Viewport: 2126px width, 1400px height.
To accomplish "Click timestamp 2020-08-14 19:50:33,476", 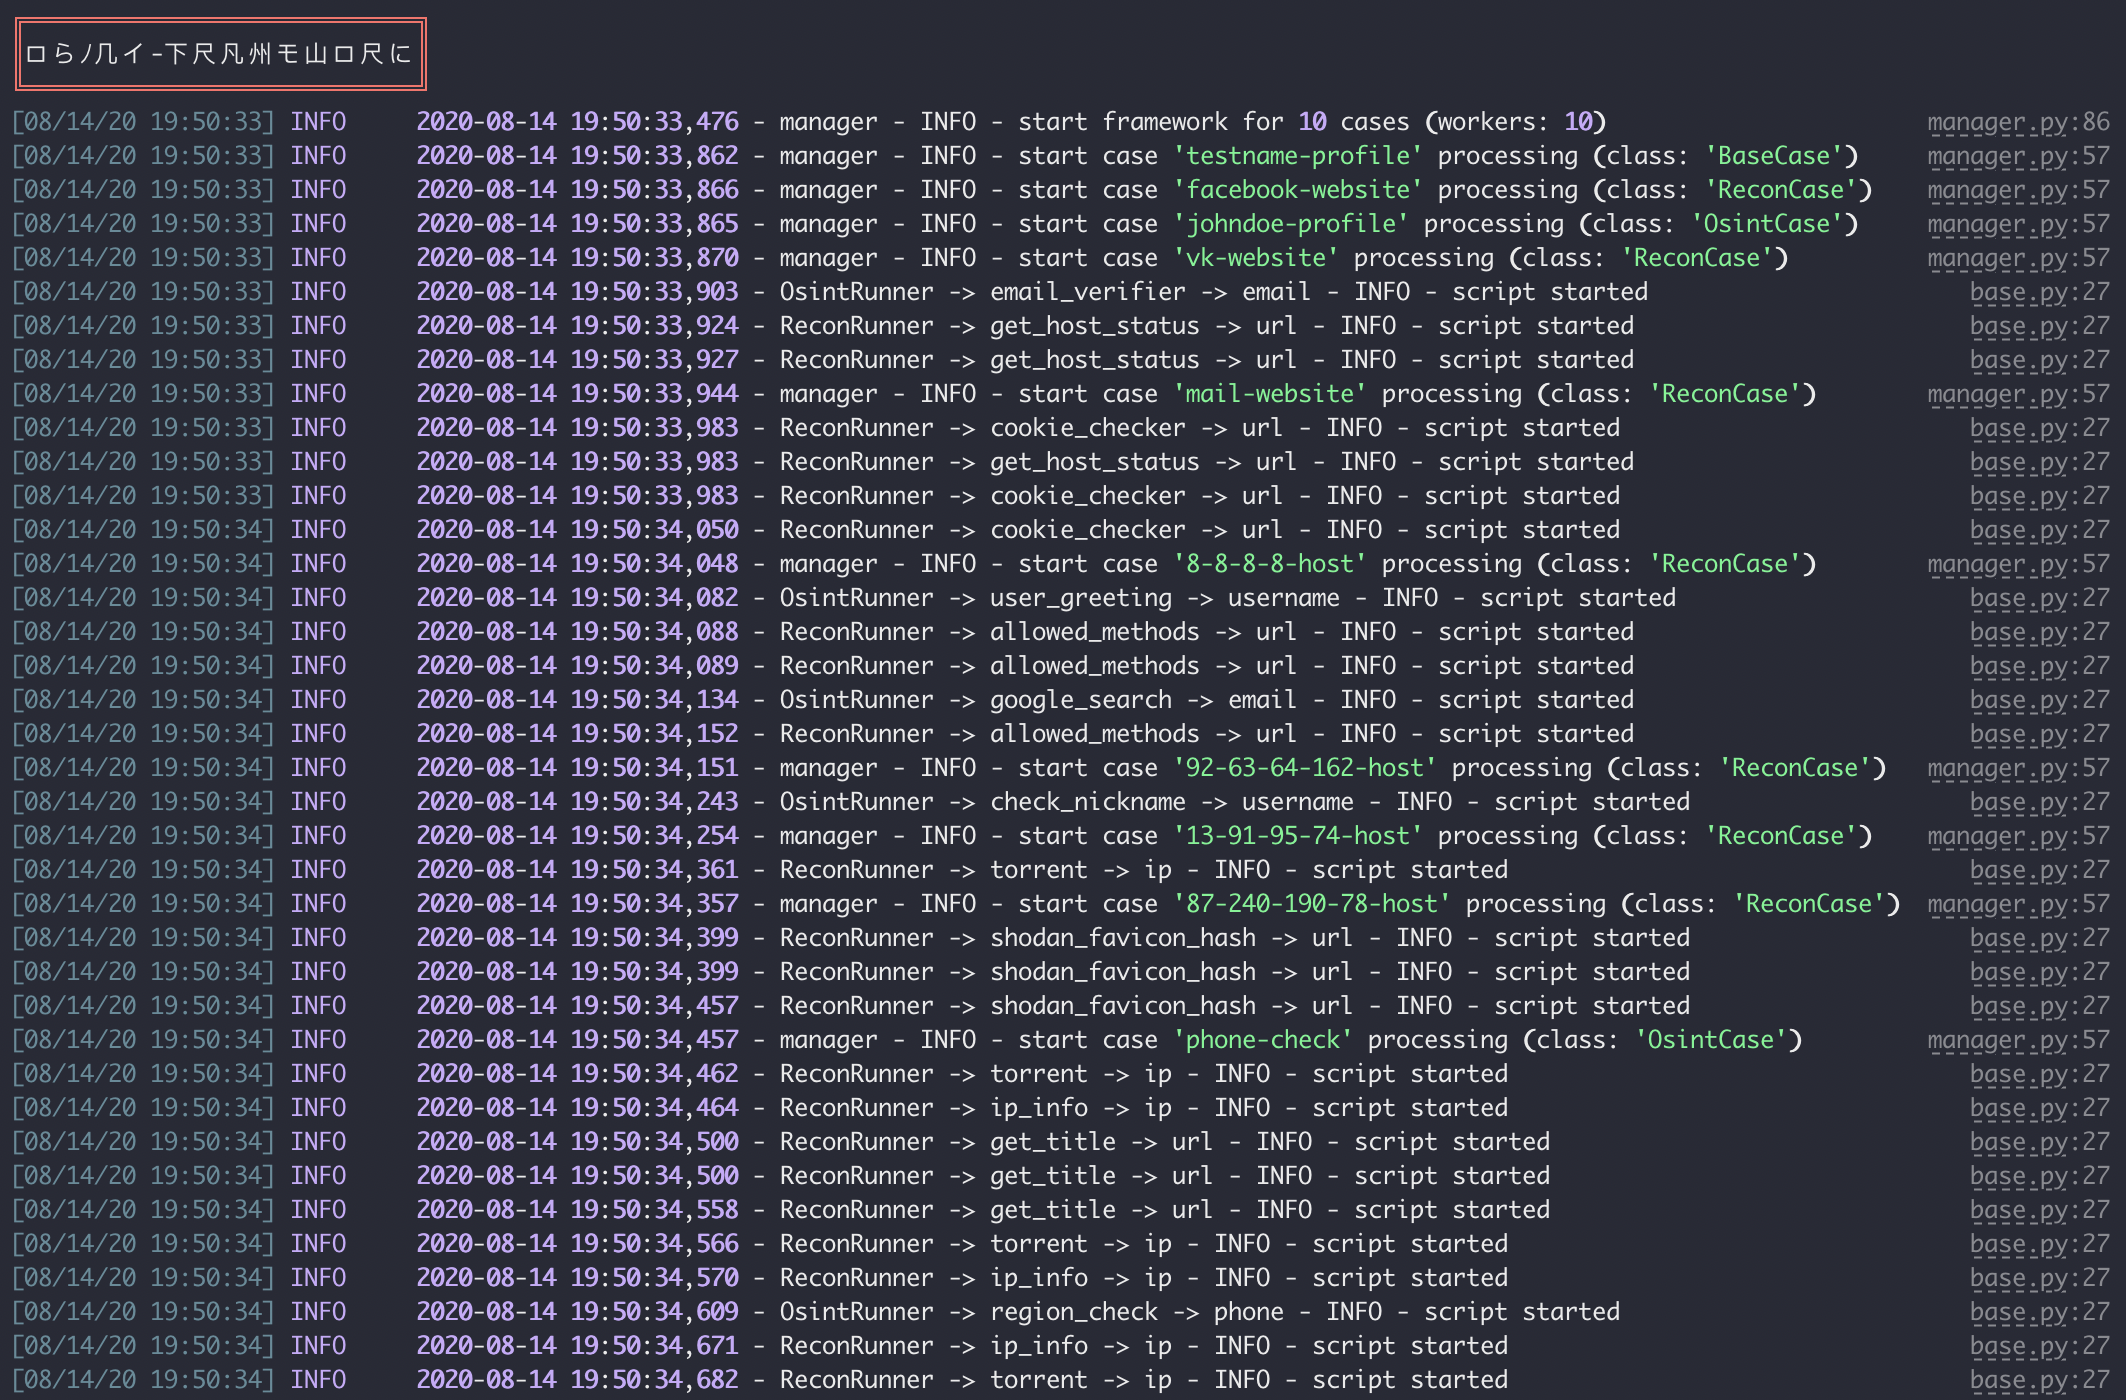I will click(x=577, y=122).
